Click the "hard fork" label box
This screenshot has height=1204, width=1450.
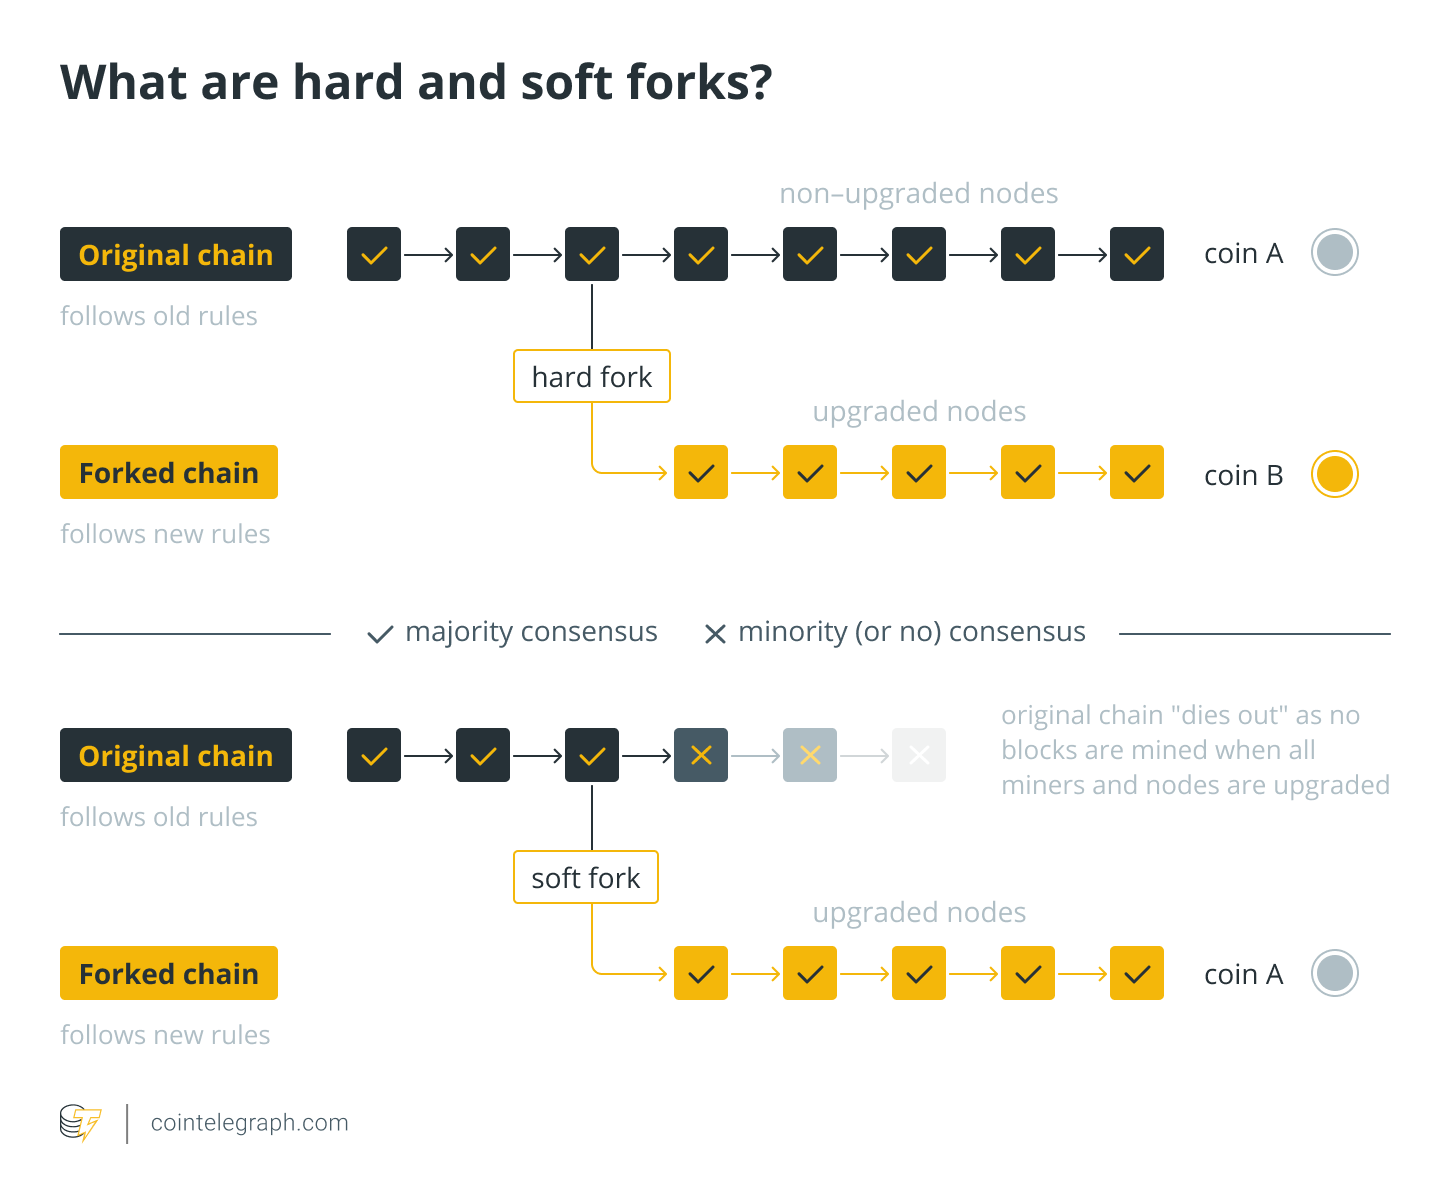[592, 377]
